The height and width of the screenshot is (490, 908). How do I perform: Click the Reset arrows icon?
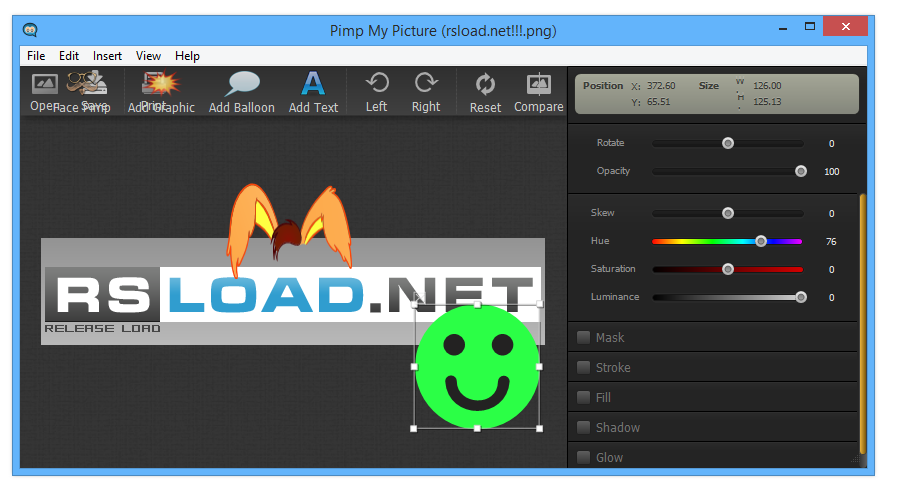coord(485,84)
